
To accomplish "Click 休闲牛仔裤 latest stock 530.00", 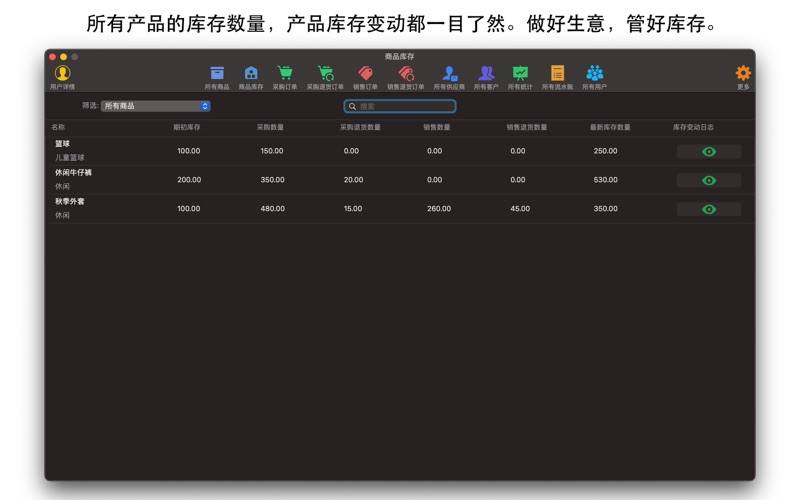I will (x=606, y=180).
